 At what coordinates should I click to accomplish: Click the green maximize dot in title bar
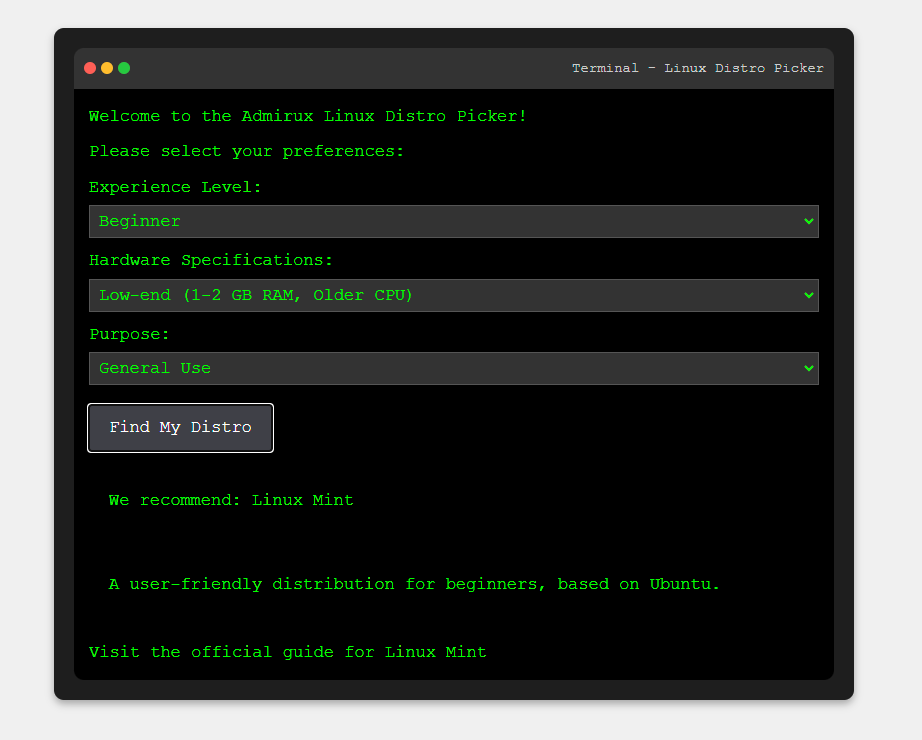pyautogui.click(x=124, y=68)
